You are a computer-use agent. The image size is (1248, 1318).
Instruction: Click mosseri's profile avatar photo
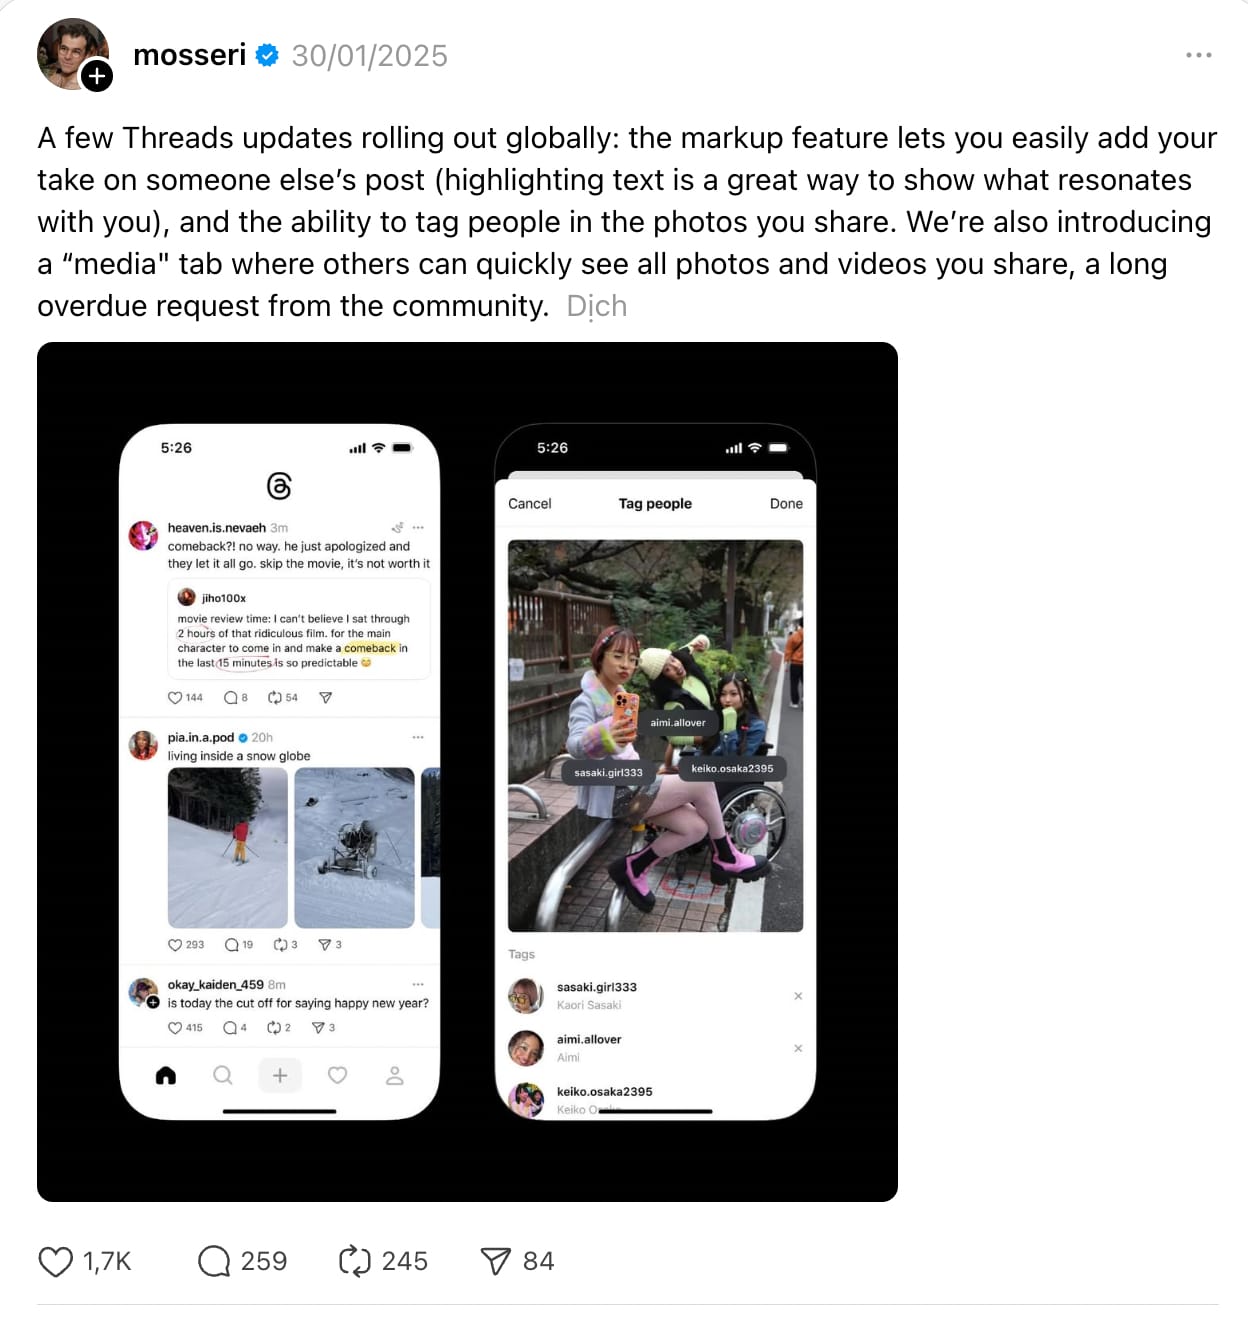68,50
